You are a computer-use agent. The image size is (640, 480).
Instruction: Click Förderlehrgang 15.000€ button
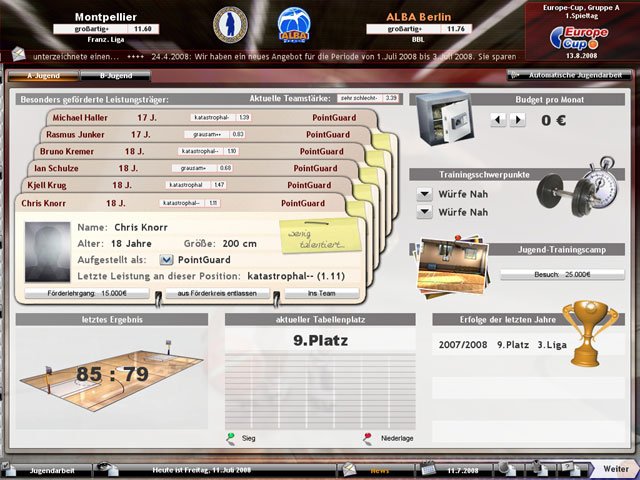click(x=87, y=293)
